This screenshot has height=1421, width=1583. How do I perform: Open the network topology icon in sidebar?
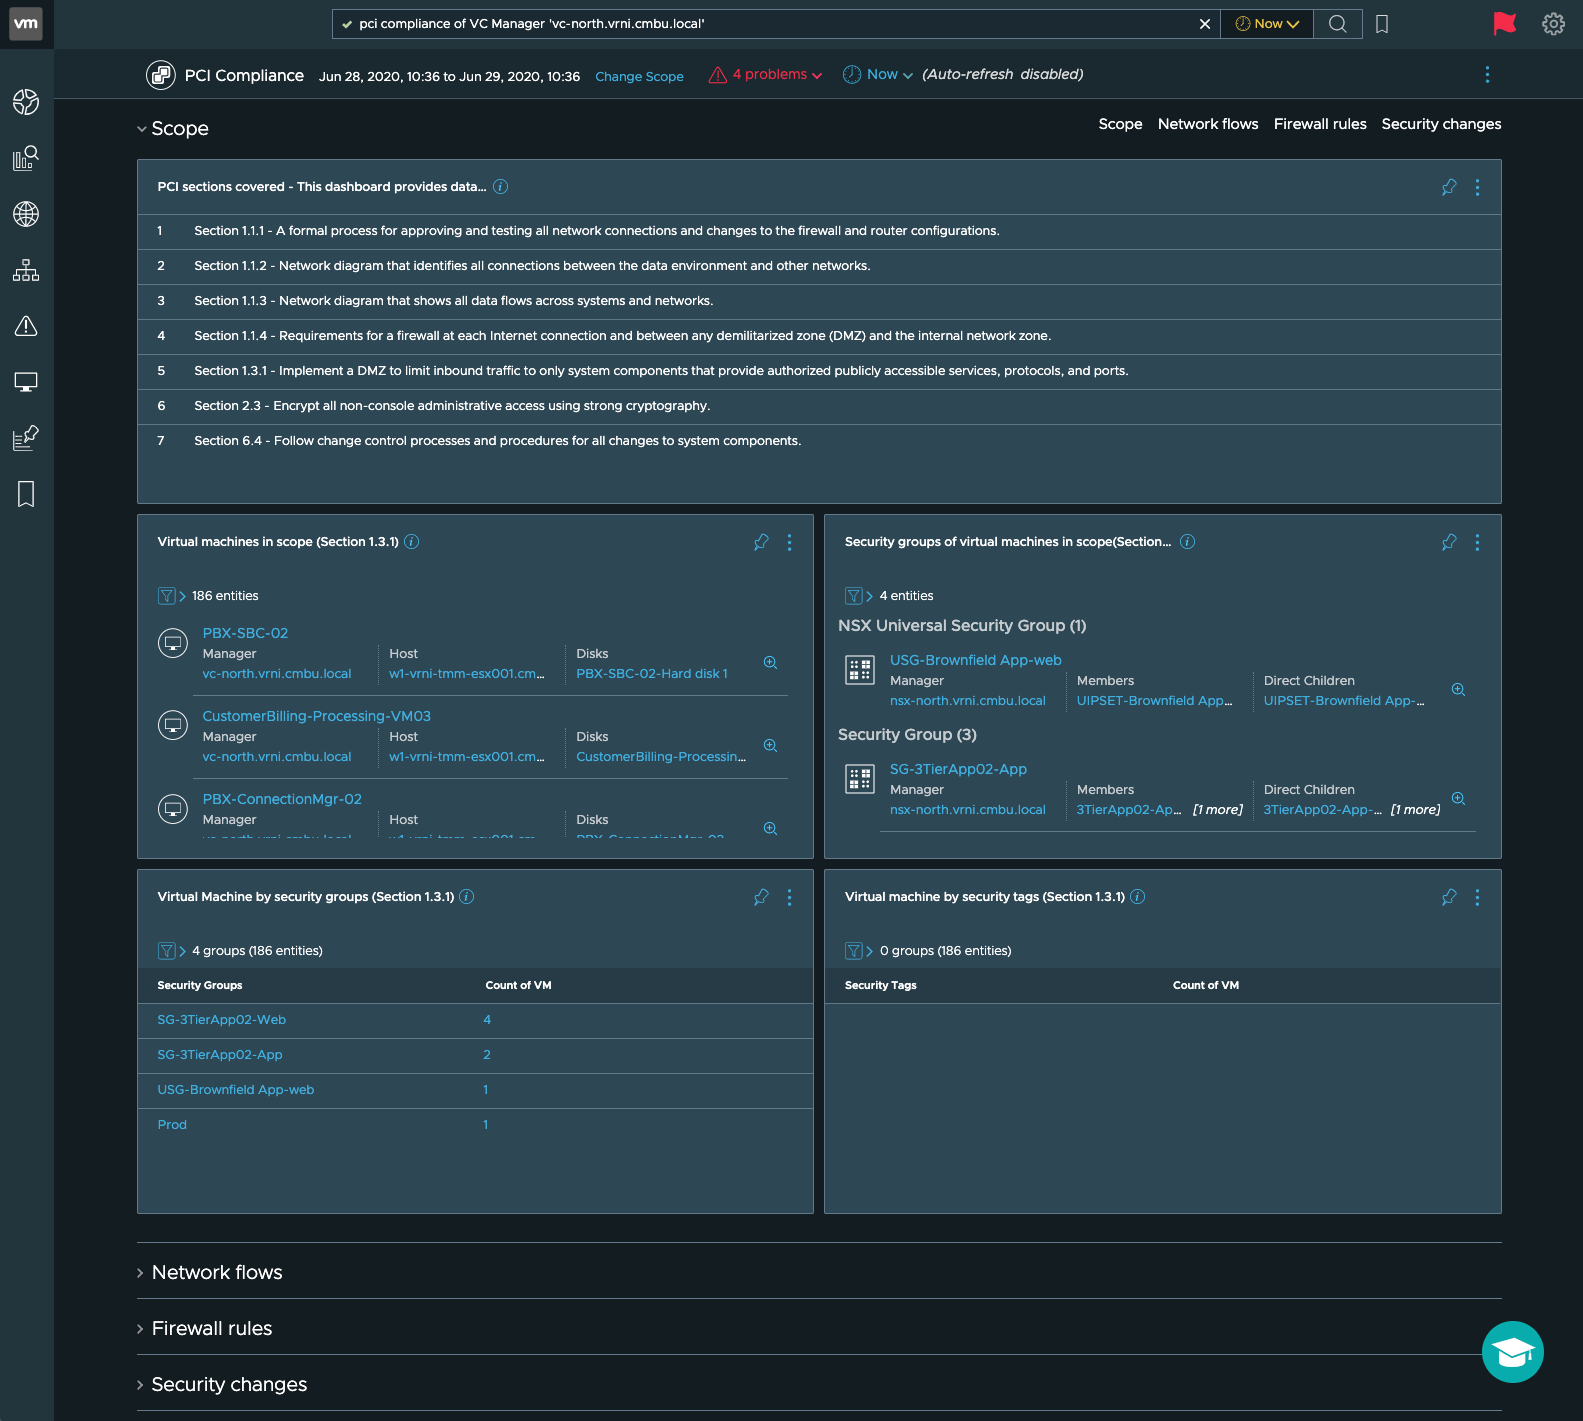pos(26,270)
